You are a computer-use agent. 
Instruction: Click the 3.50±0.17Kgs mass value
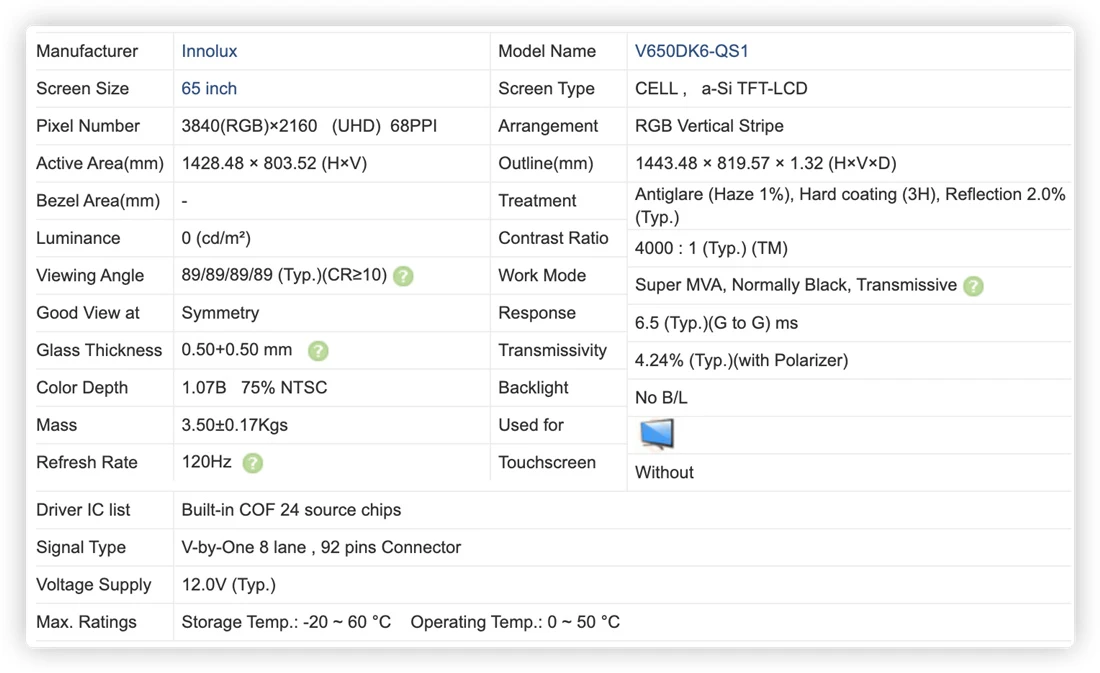click(x=234, y=425)
